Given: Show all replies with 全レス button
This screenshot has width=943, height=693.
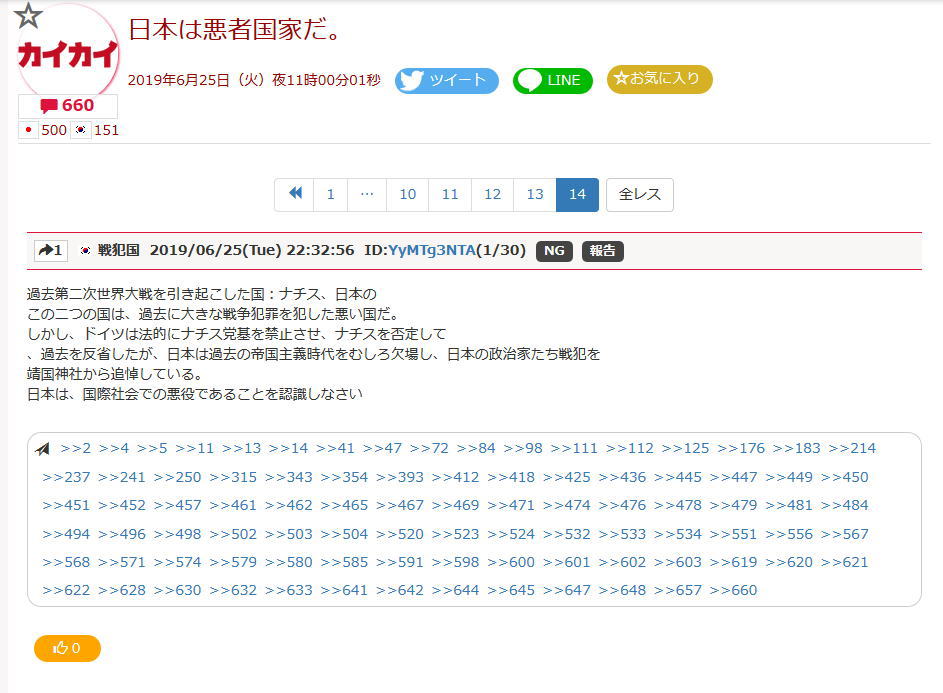Looking at the screenshot, I should coord(639,194).
